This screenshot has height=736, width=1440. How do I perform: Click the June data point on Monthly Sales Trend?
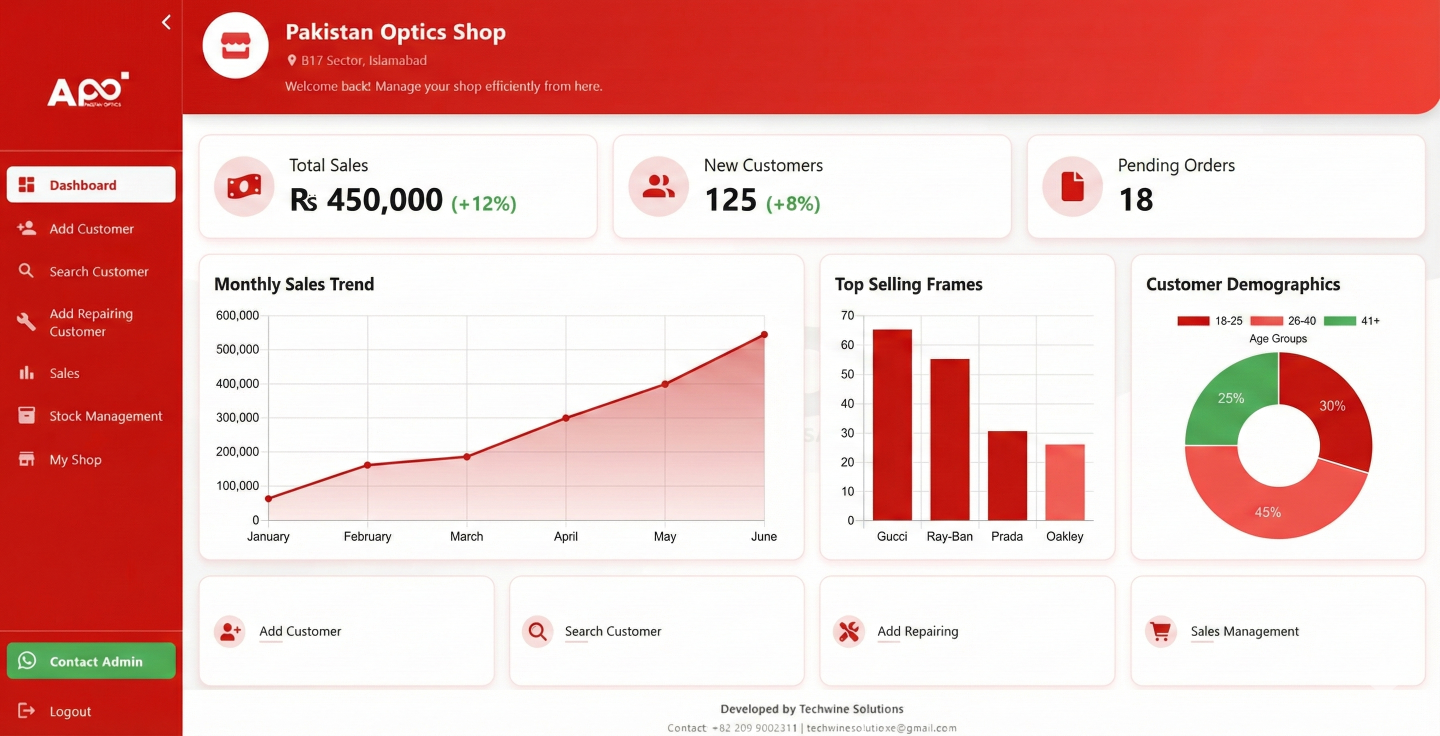coord(764,336)
